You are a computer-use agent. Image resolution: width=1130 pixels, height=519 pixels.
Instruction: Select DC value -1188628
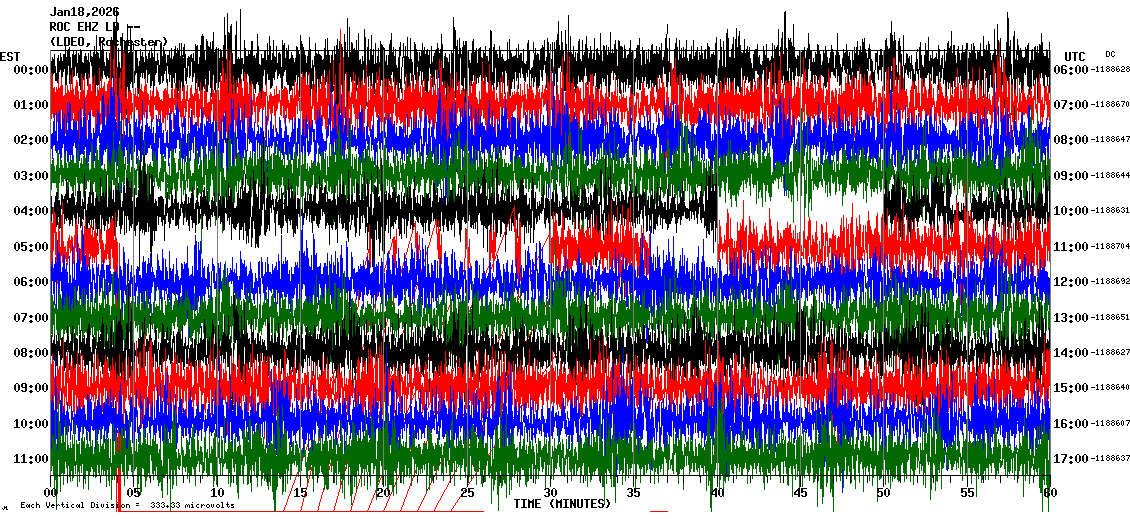click(1110, 69)
